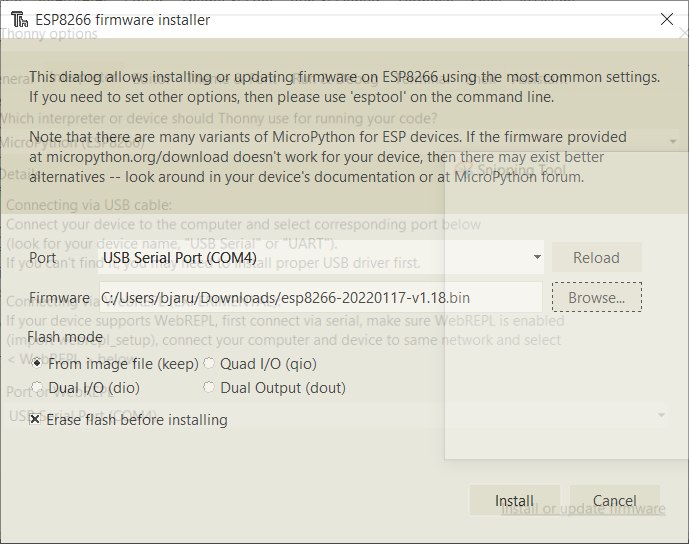Select Dual I/O (dio) radio button

38,388
